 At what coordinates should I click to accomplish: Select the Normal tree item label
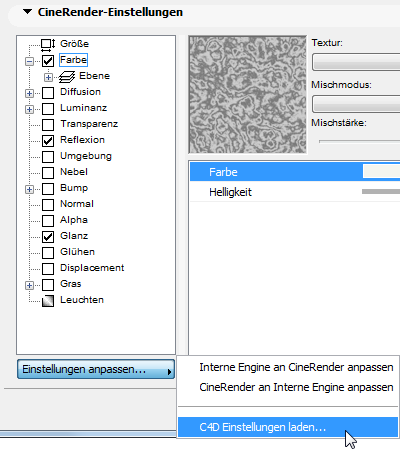pyautogui.click(x=77, y=204)
